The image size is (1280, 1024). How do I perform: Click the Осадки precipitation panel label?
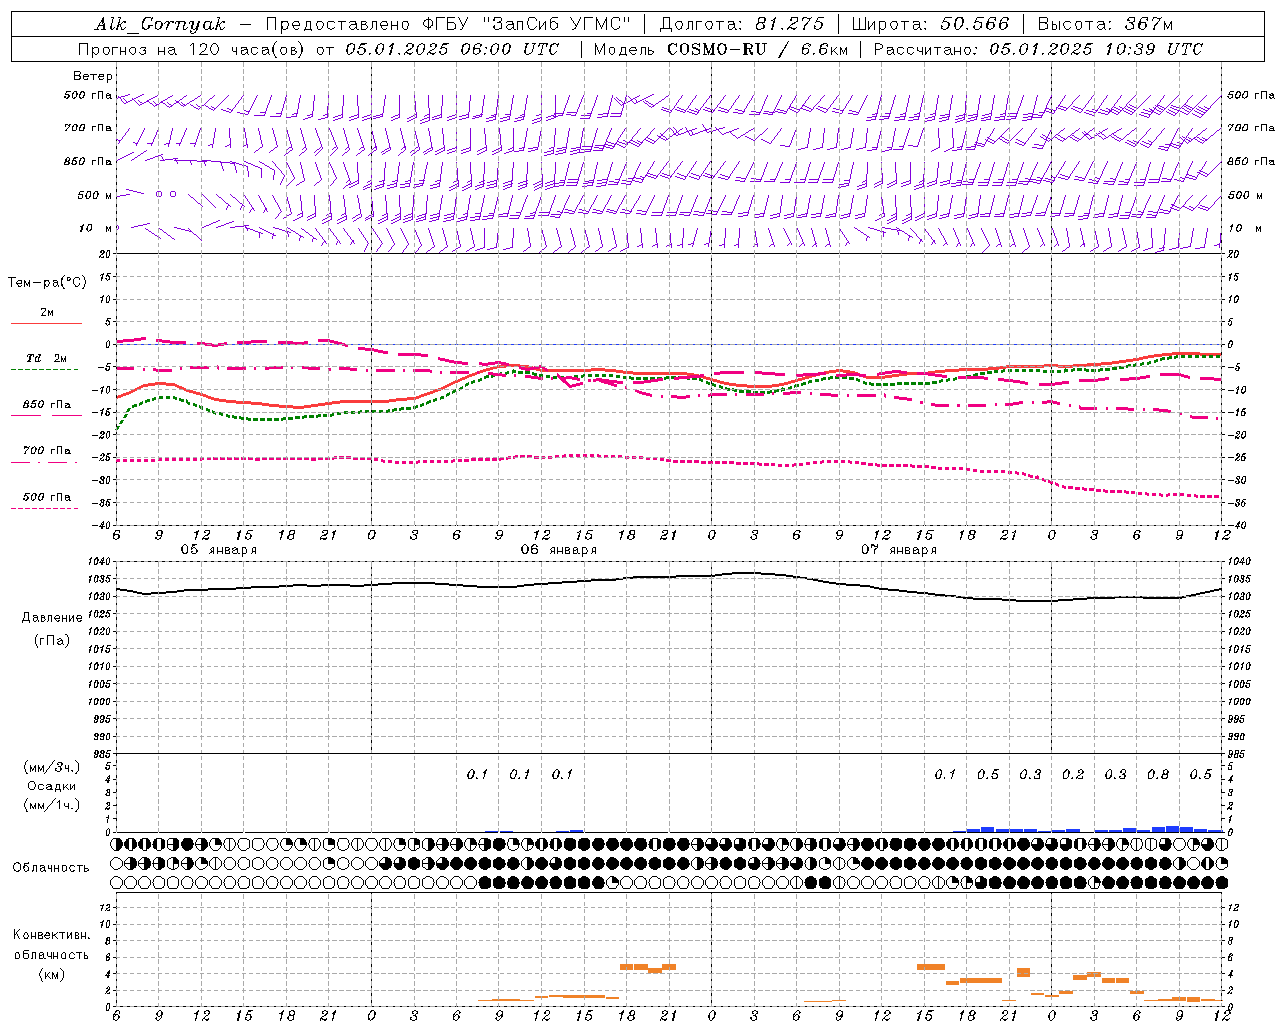(x=52, y=786)
